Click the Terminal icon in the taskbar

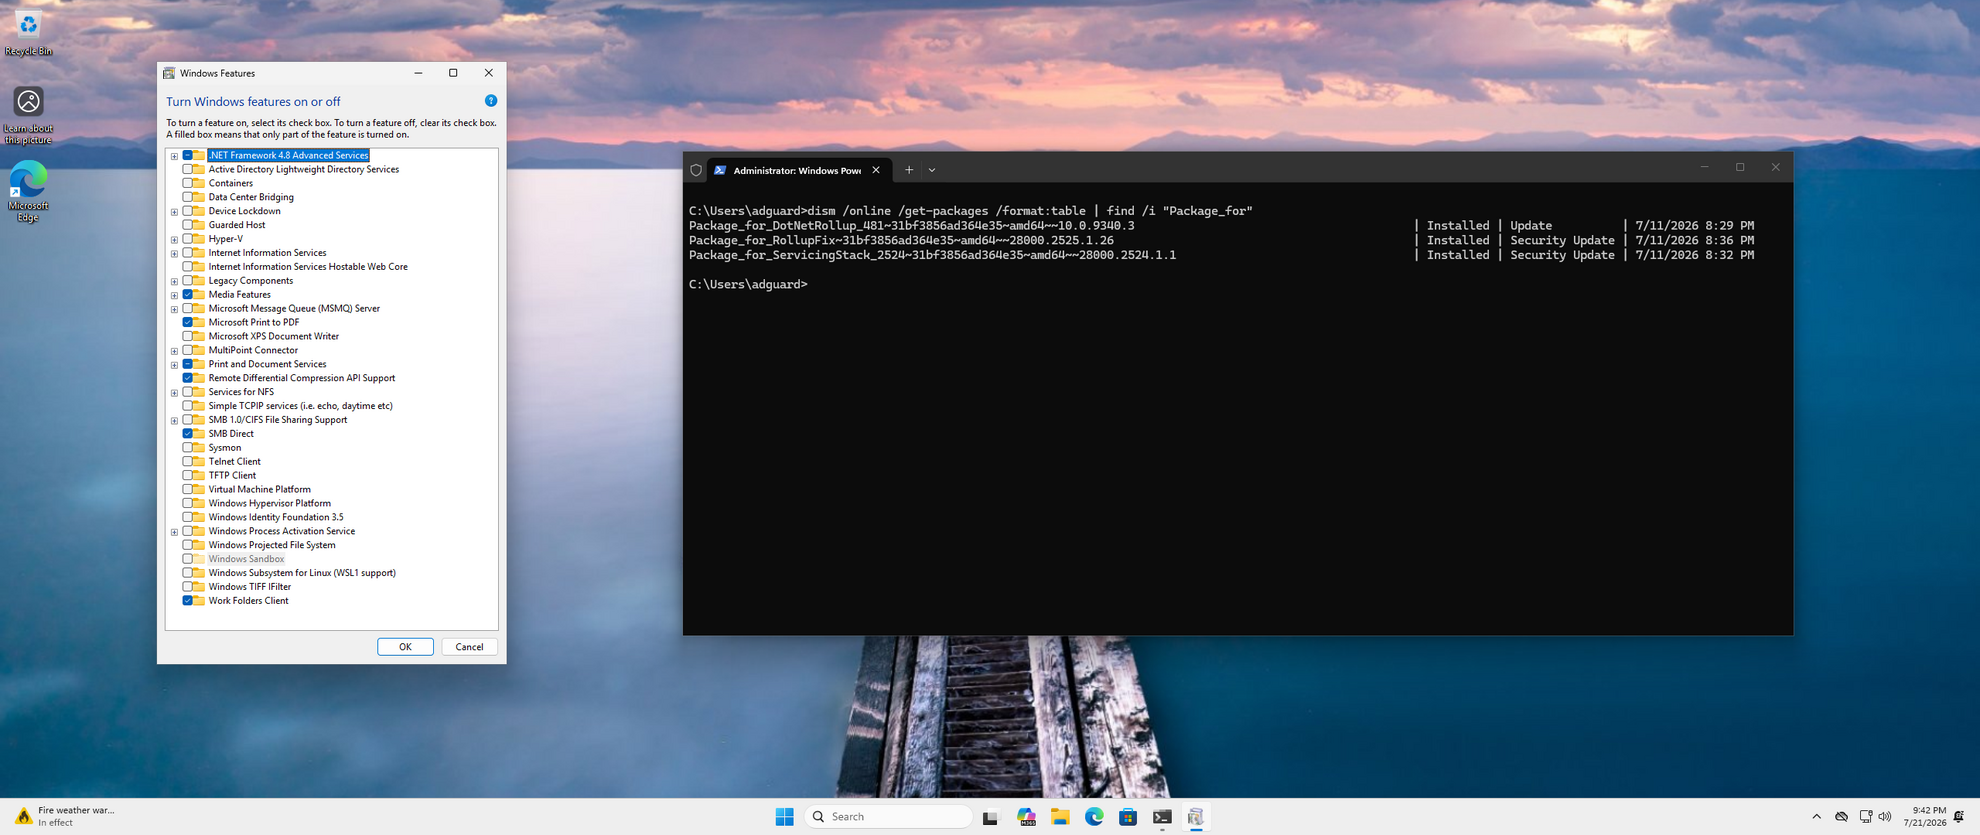(x=1162, y=817)
